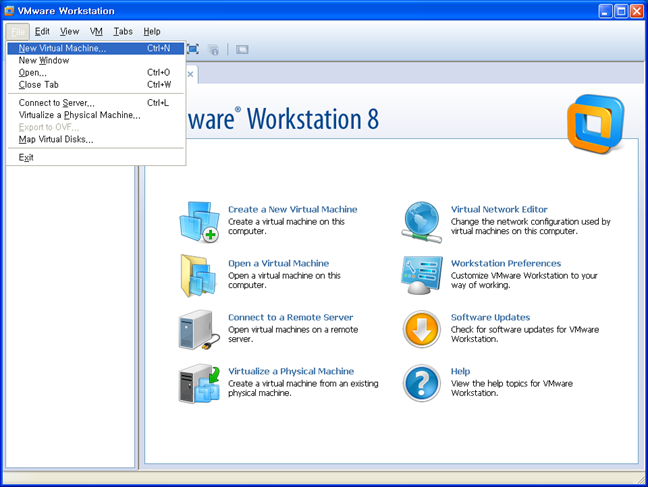This screenshot has height=487, width=648.
Task: Click the disabled Export to OVF... entry
Action: click(x=95, y=127)
